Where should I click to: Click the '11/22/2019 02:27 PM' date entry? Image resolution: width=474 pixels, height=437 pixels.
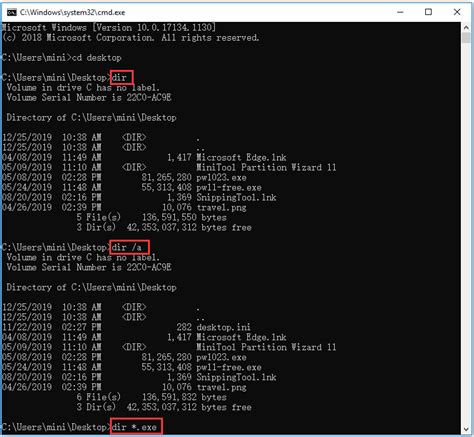52,327
